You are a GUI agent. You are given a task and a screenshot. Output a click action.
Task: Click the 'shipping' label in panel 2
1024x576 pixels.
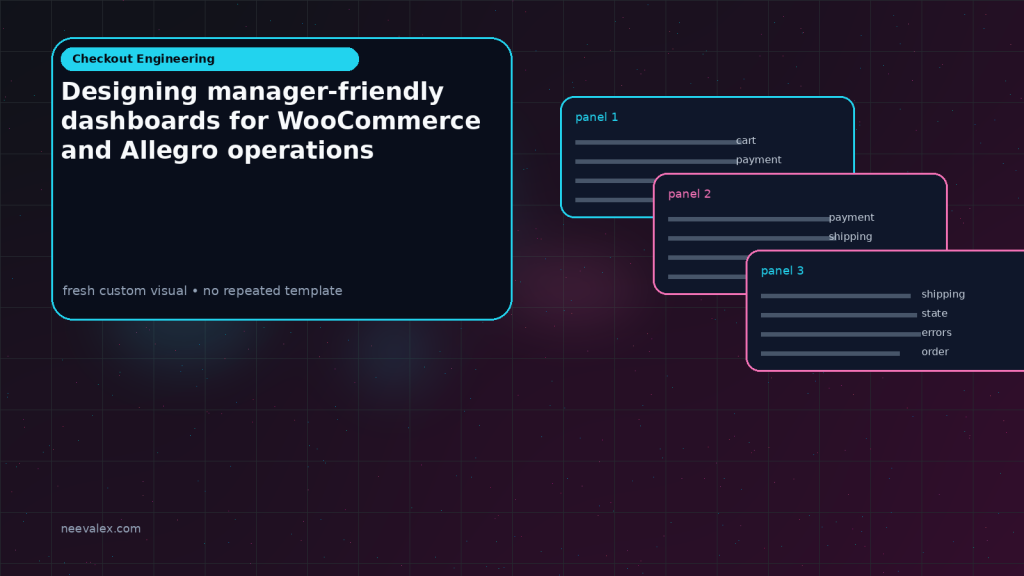850,236
